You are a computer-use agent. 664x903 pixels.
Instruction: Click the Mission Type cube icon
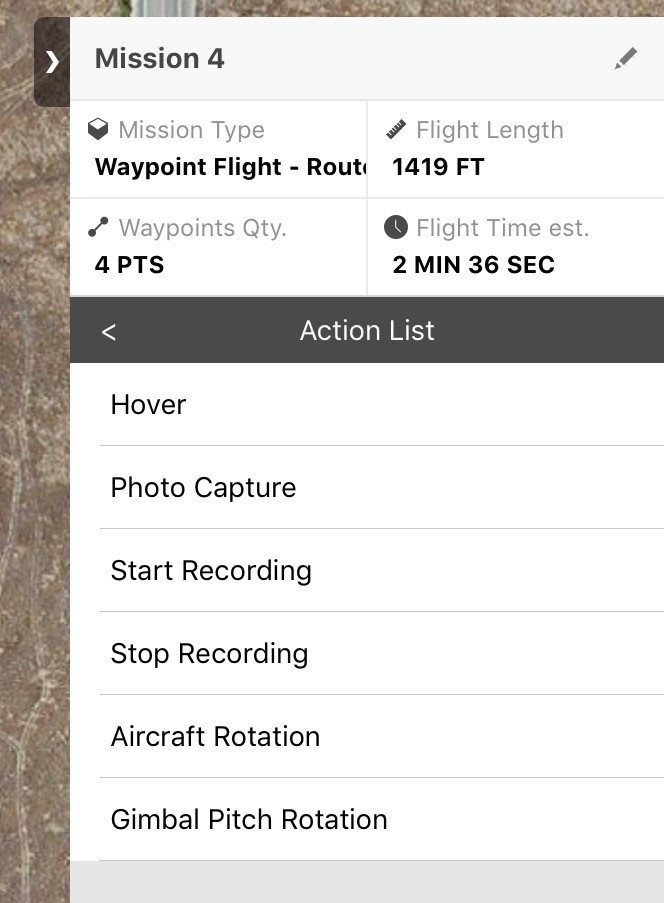point(98,130)
